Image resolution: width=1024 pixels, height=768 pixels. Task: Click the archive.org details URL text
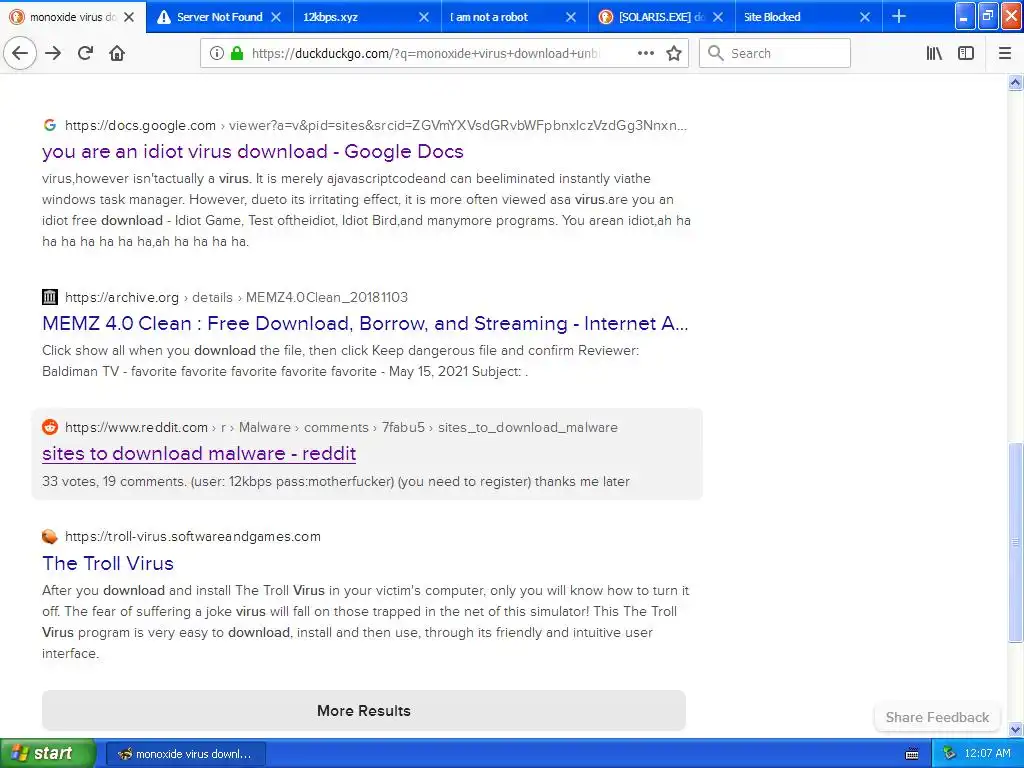(x=236, y=297)
